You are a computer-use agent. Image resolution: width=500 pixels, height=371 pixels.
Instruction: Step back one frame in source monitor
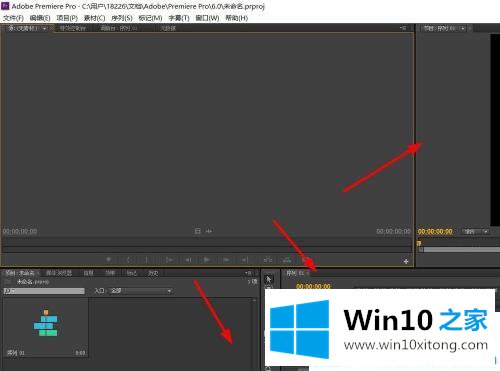188,259
